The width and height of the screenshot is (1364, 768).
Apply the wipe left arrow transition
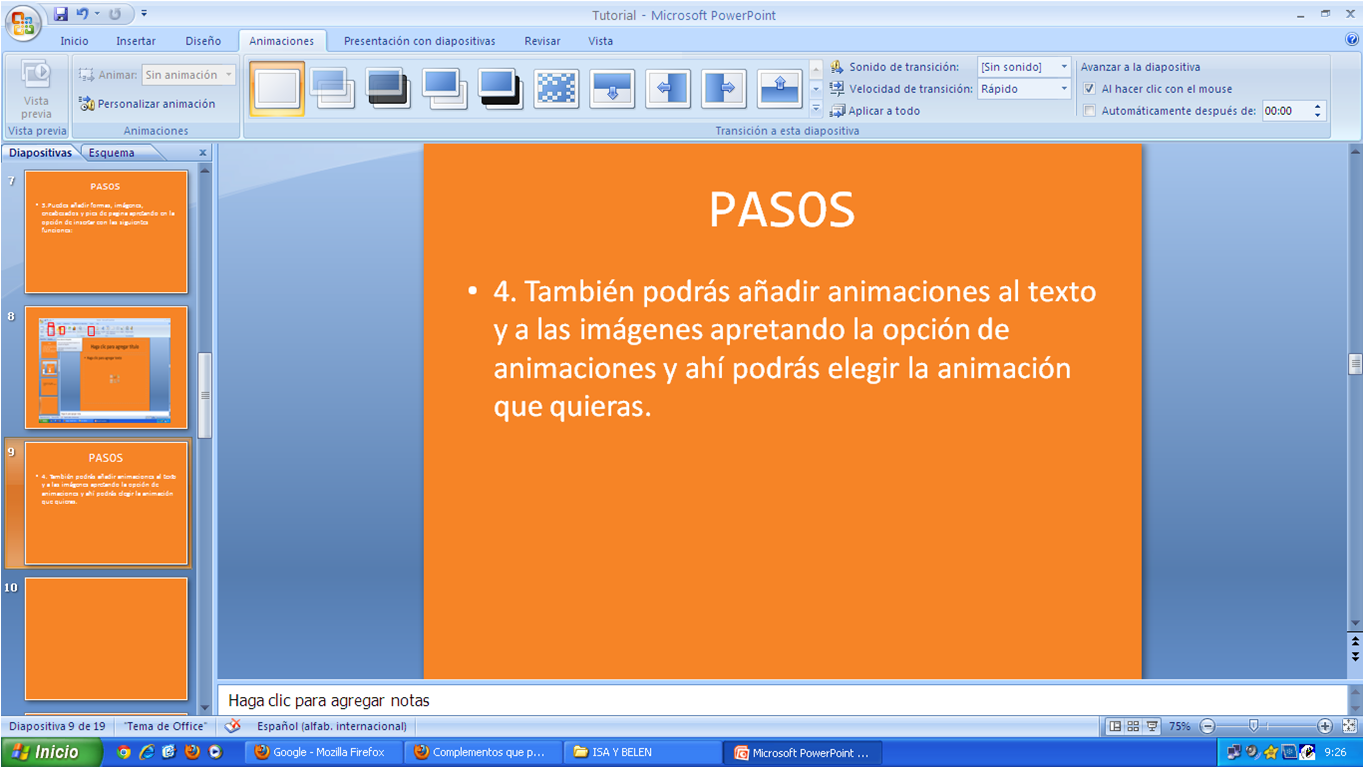668,88
